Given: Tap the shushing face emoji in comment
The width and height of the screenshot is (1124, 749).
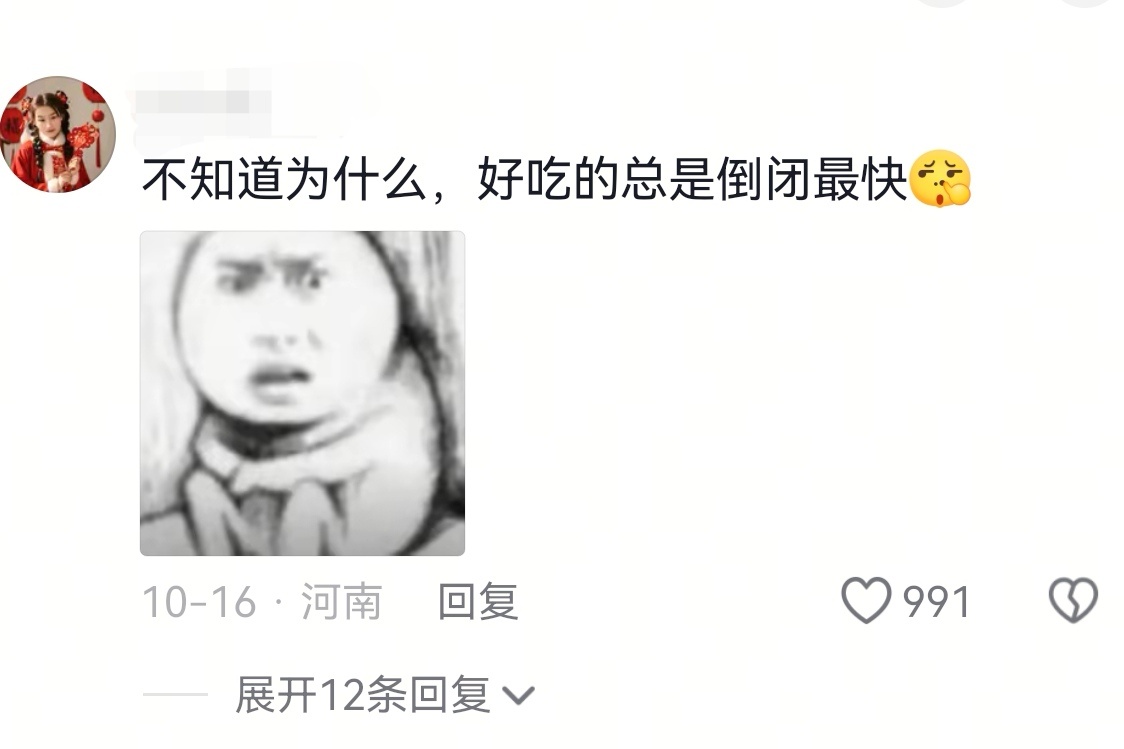Looking at the screenshot, I should click(940, 178).
